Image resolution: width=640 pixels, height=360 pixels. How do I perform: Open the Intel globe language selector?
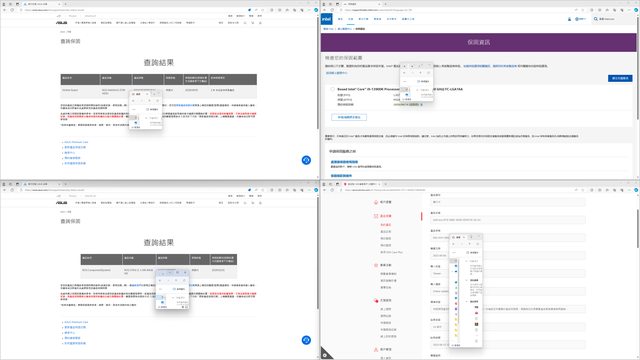click(x=577, y=19)
